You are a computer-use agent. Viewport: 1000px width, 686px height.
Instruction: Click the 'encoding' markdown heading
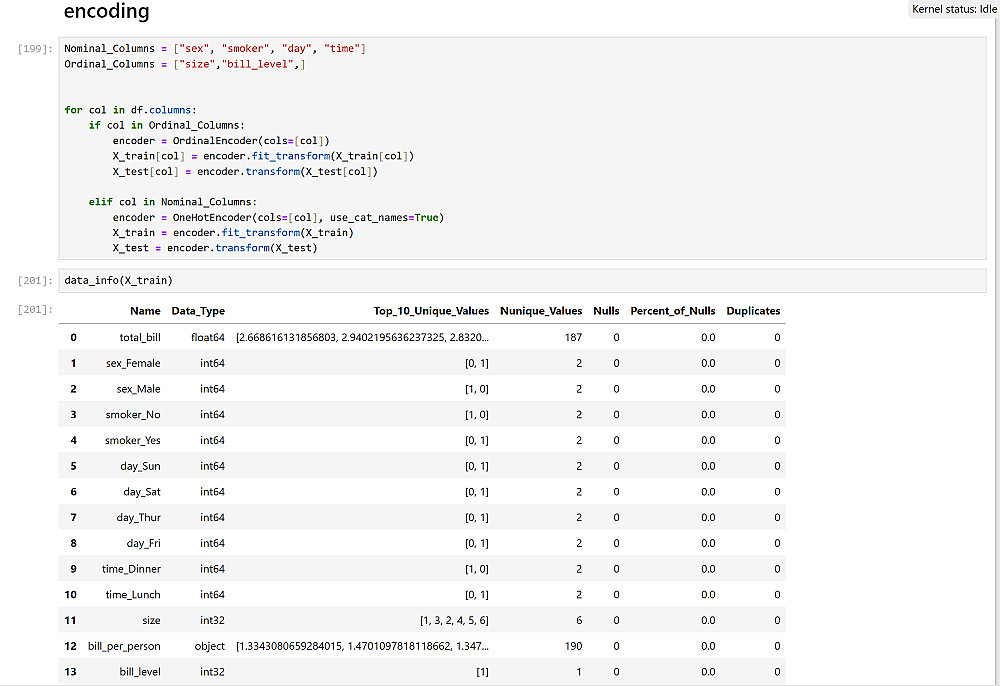[106, 12]
